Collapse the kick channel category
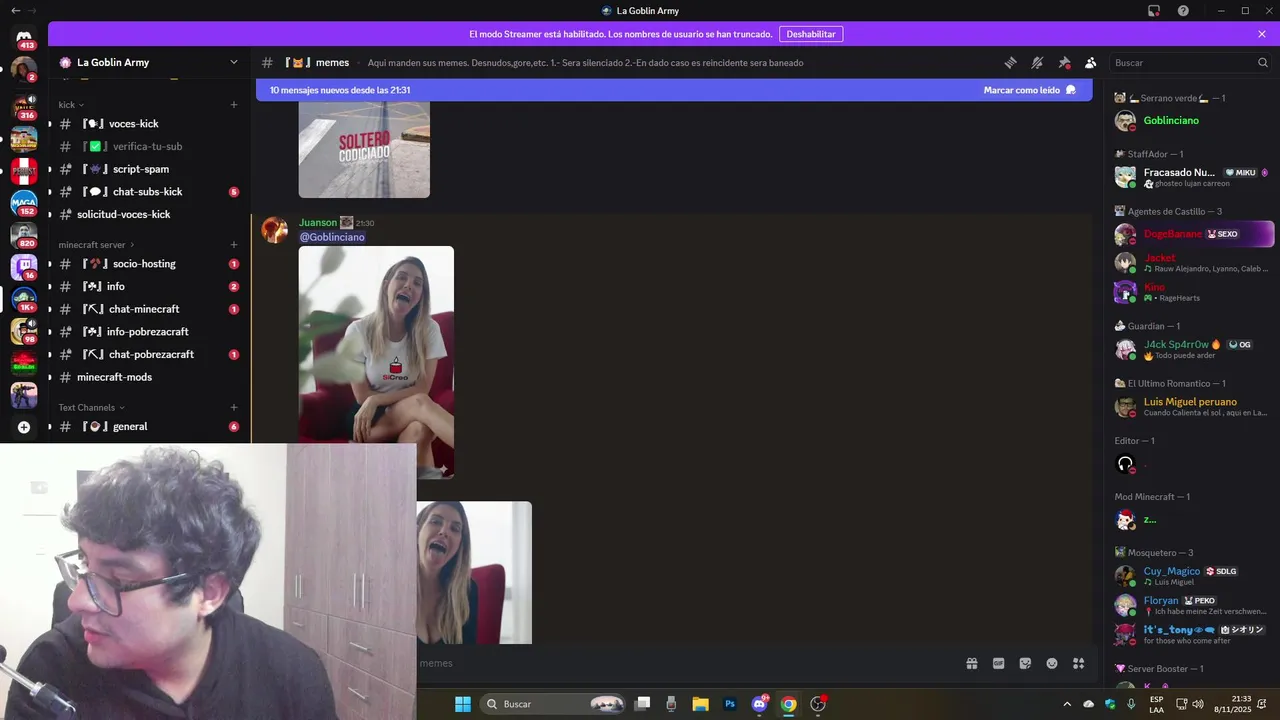Screen dimensions: 1280x720 pos(71,104)
